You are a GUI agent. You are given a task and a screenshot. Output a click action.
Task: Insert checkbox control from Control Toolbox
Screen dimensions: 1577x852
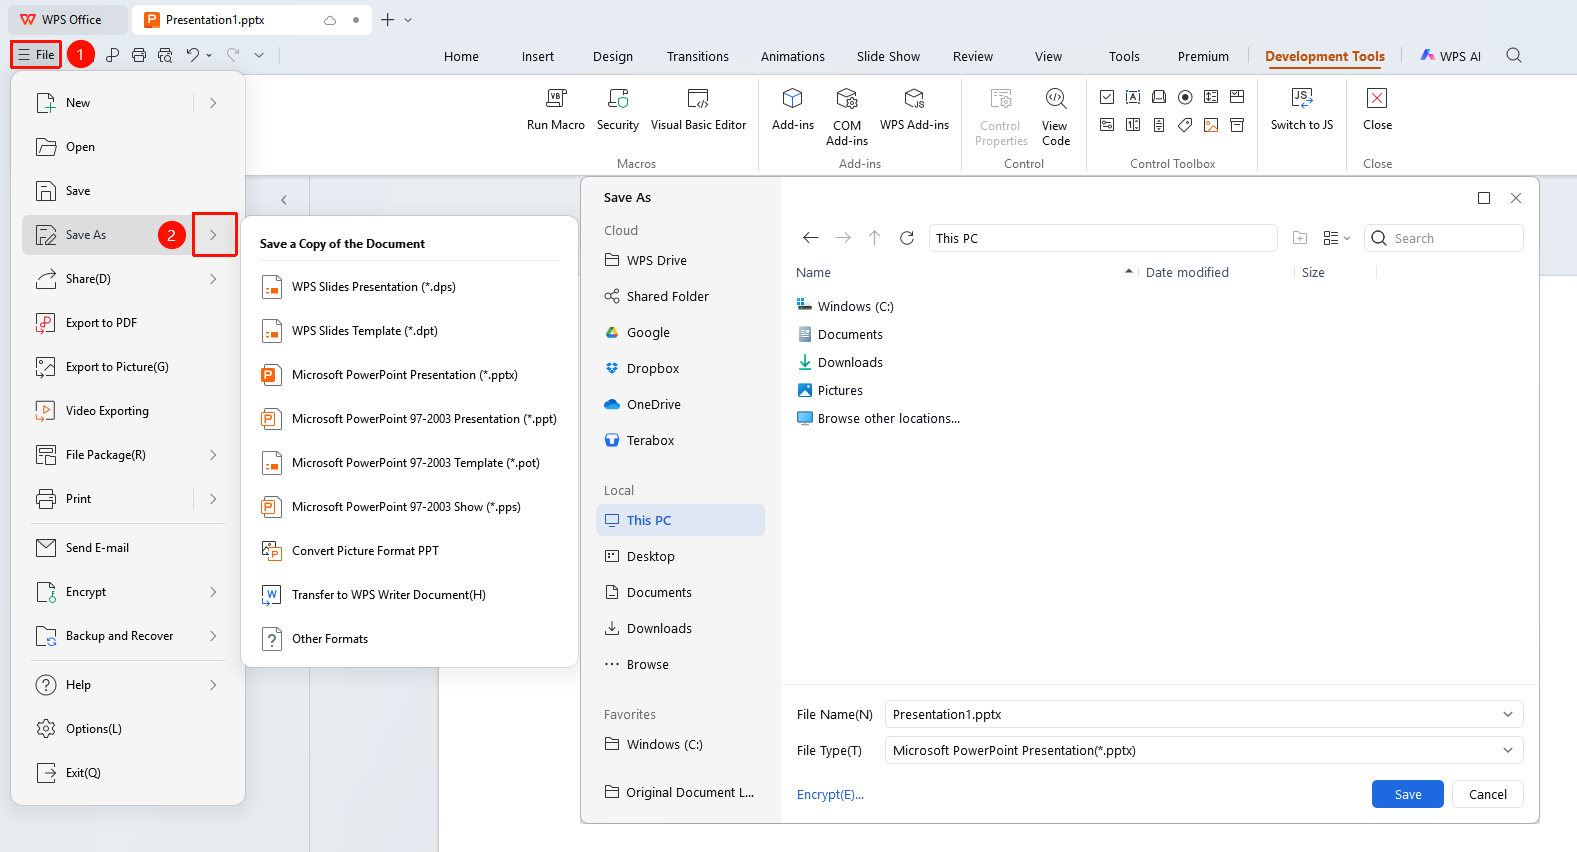tap(1107, 97)
